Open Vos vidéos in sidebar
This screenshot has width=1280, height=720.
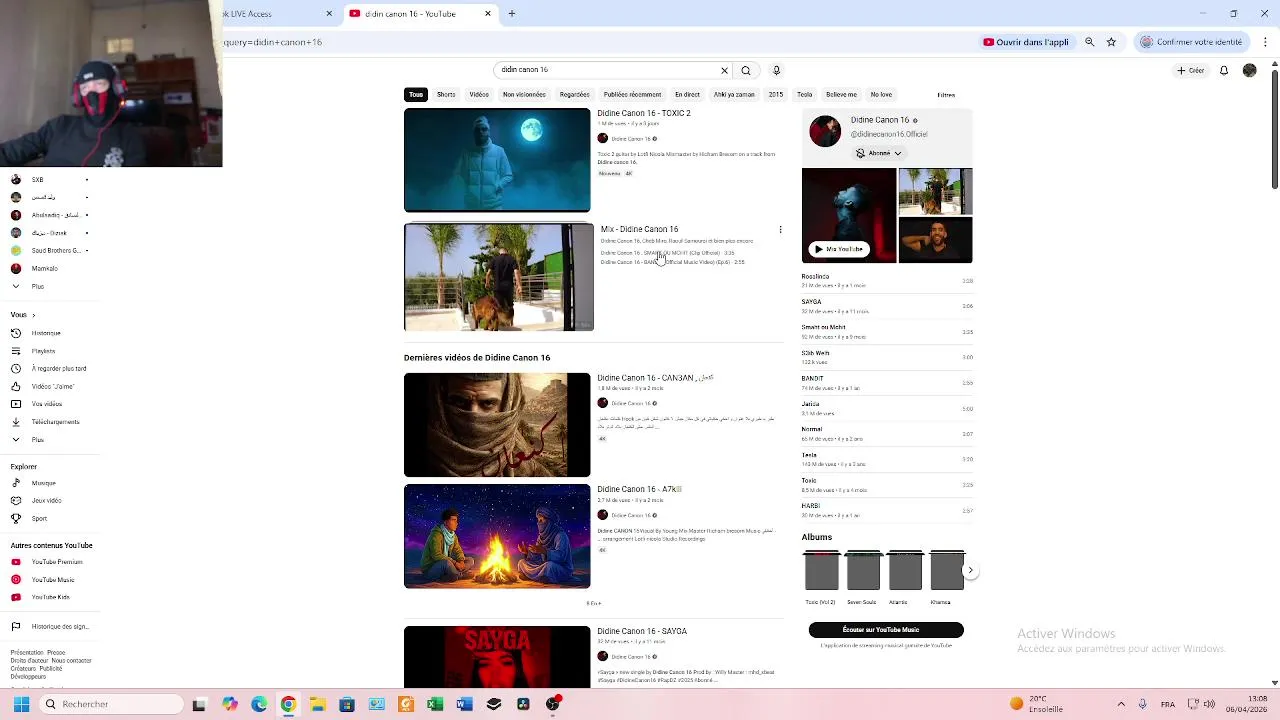(x=47, y=404)
